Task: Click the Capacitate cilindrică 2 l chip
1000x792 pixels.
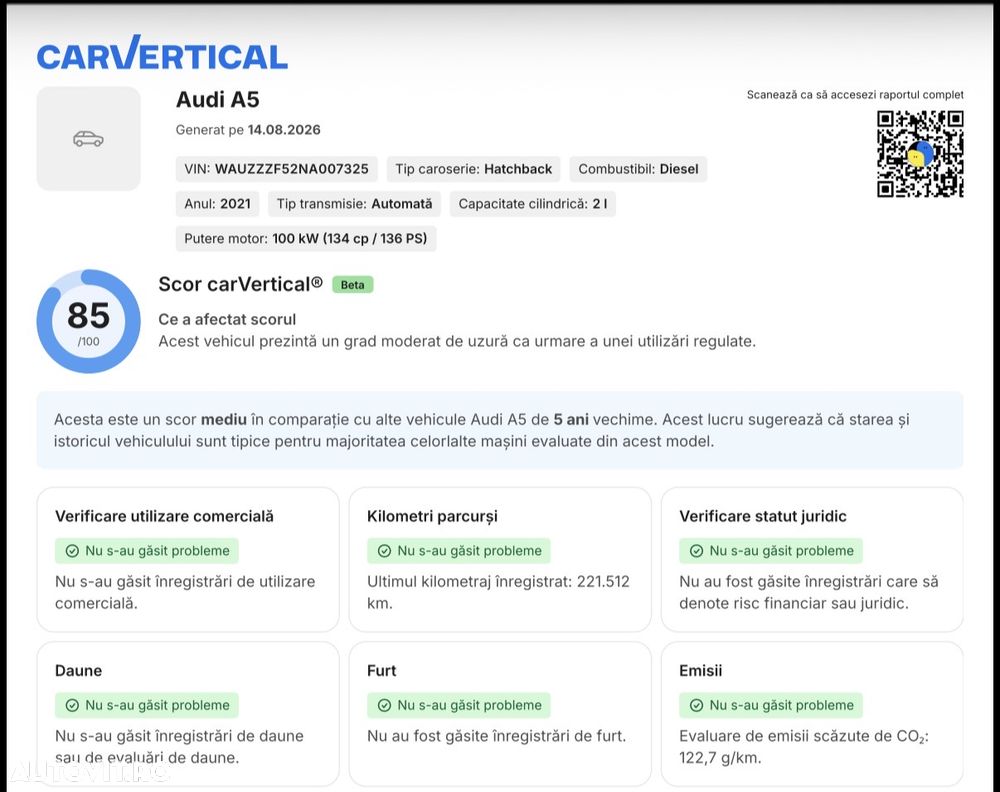Action: tap(533, 204)
